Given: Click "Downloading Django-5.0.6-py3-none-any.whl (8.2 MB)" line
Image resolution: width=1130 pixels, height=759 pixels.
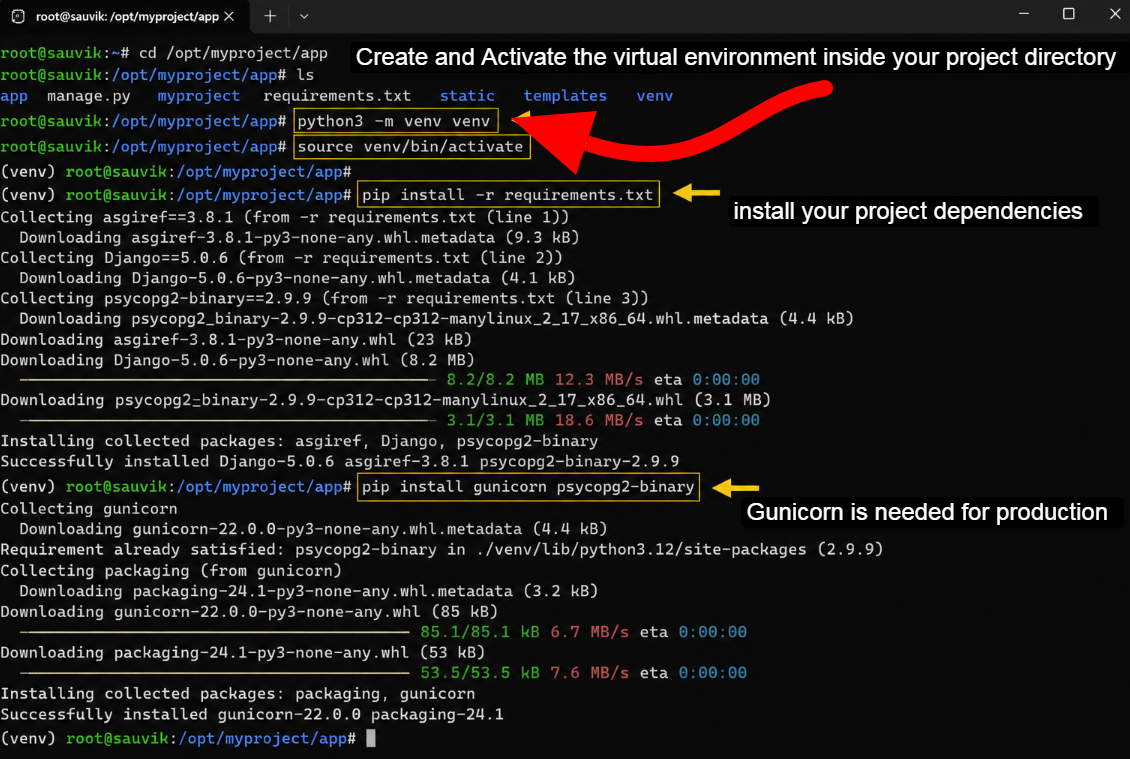Looking at the screenshot, I should pyautogui.click(x=238, y=360).
